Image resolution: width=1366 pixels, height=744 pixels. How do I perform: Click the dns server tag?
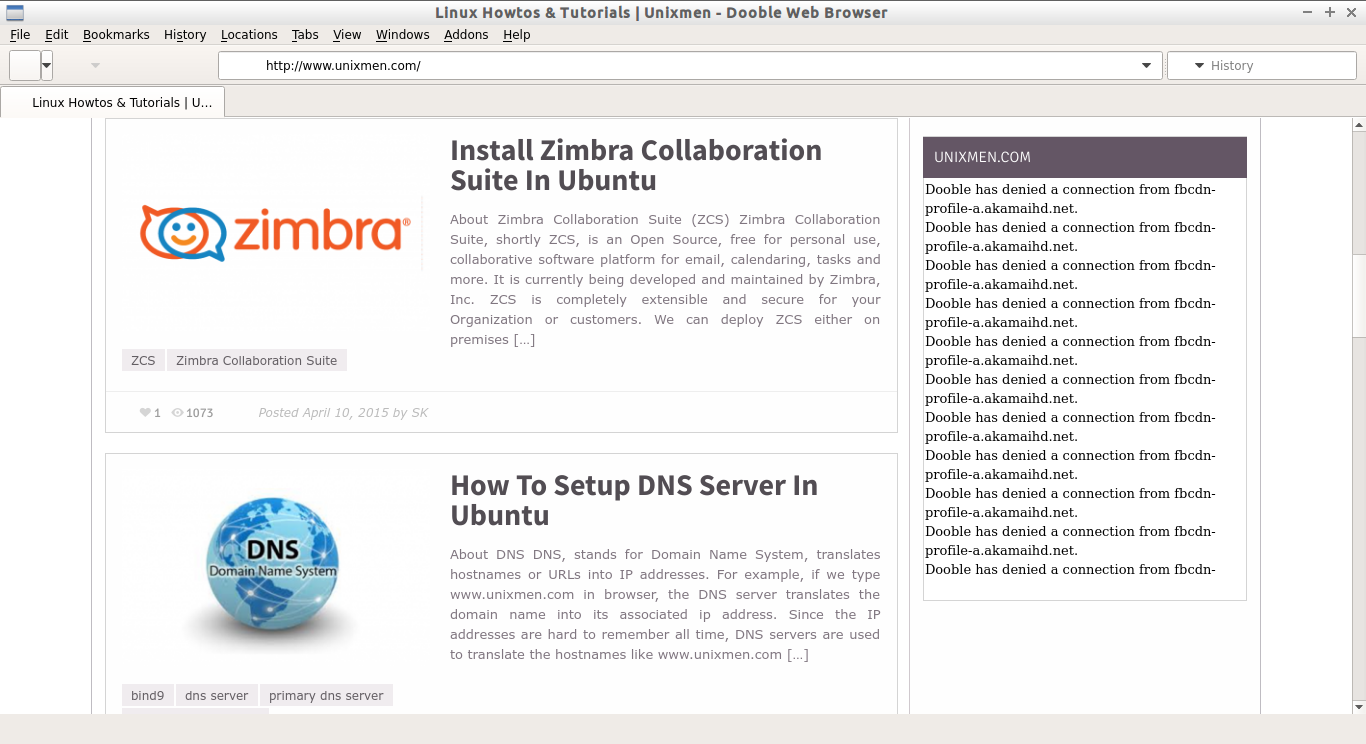216,695
